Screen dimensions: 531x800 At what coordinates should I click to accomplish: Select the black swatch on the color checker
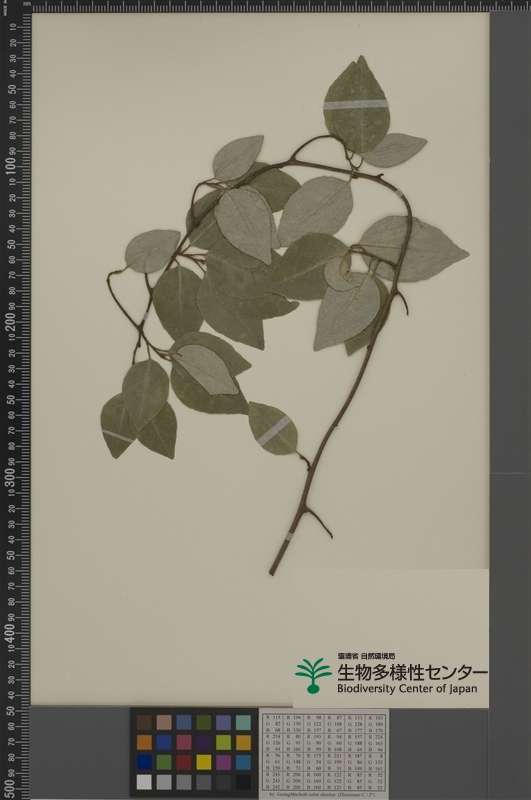[243, 782]
